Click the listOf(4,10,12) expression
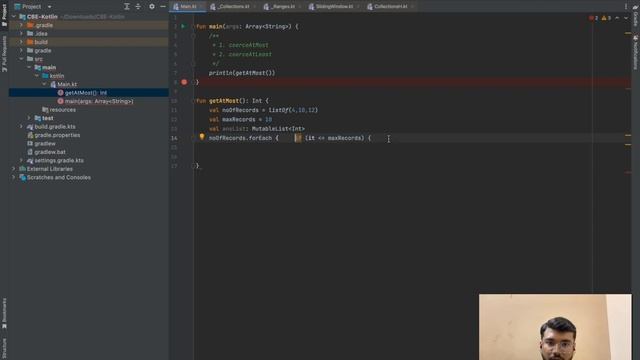This screenshot has width=640, height=360. pos(293,110)
